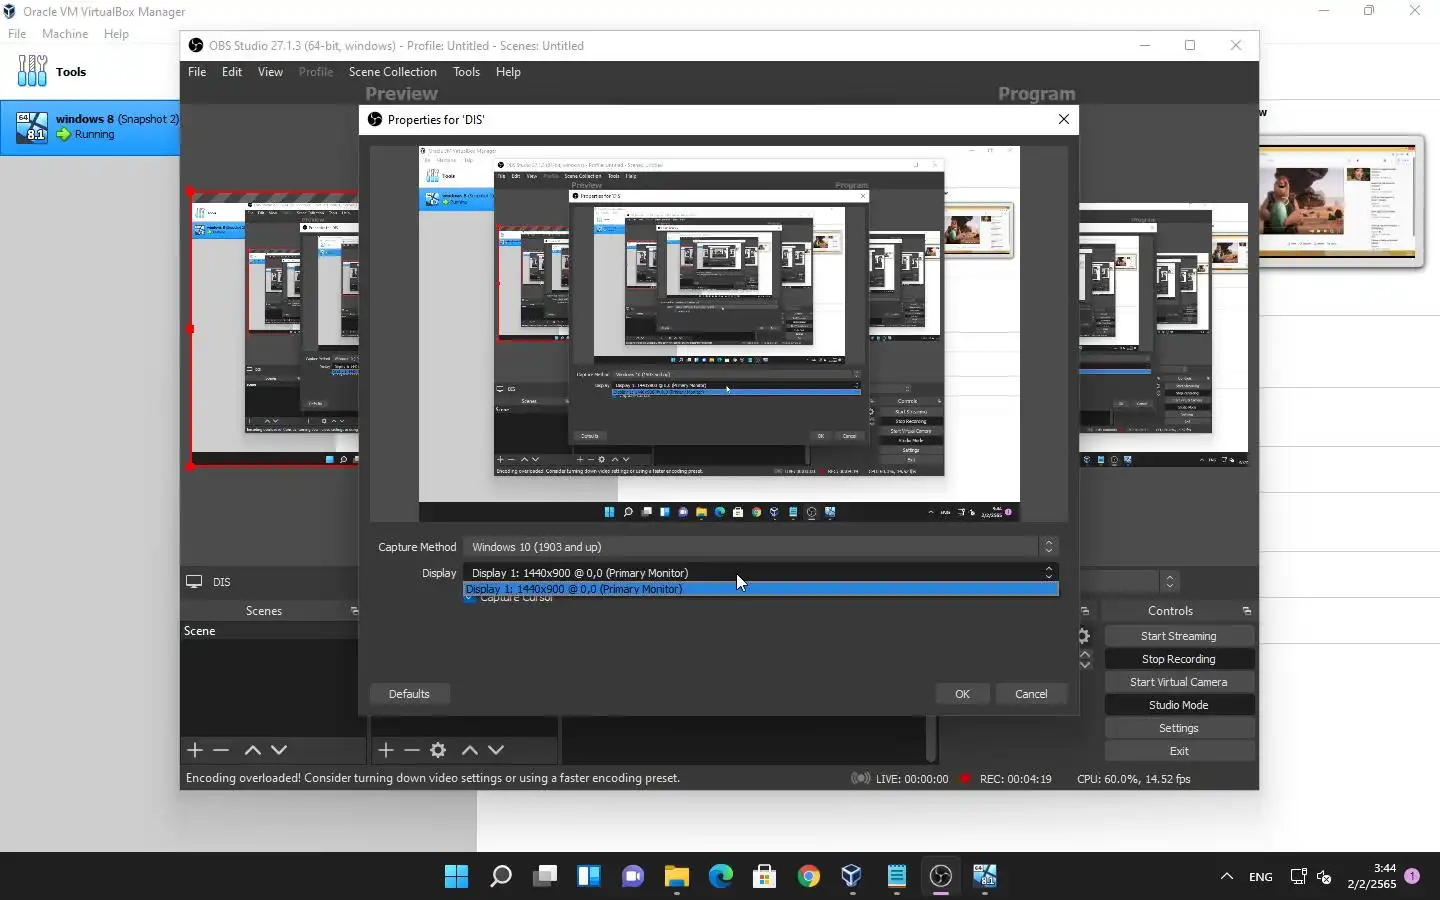1440x900 pixels.
Task: Click the CPU usage and fps readout
Action: click(x=1134, y=779)
